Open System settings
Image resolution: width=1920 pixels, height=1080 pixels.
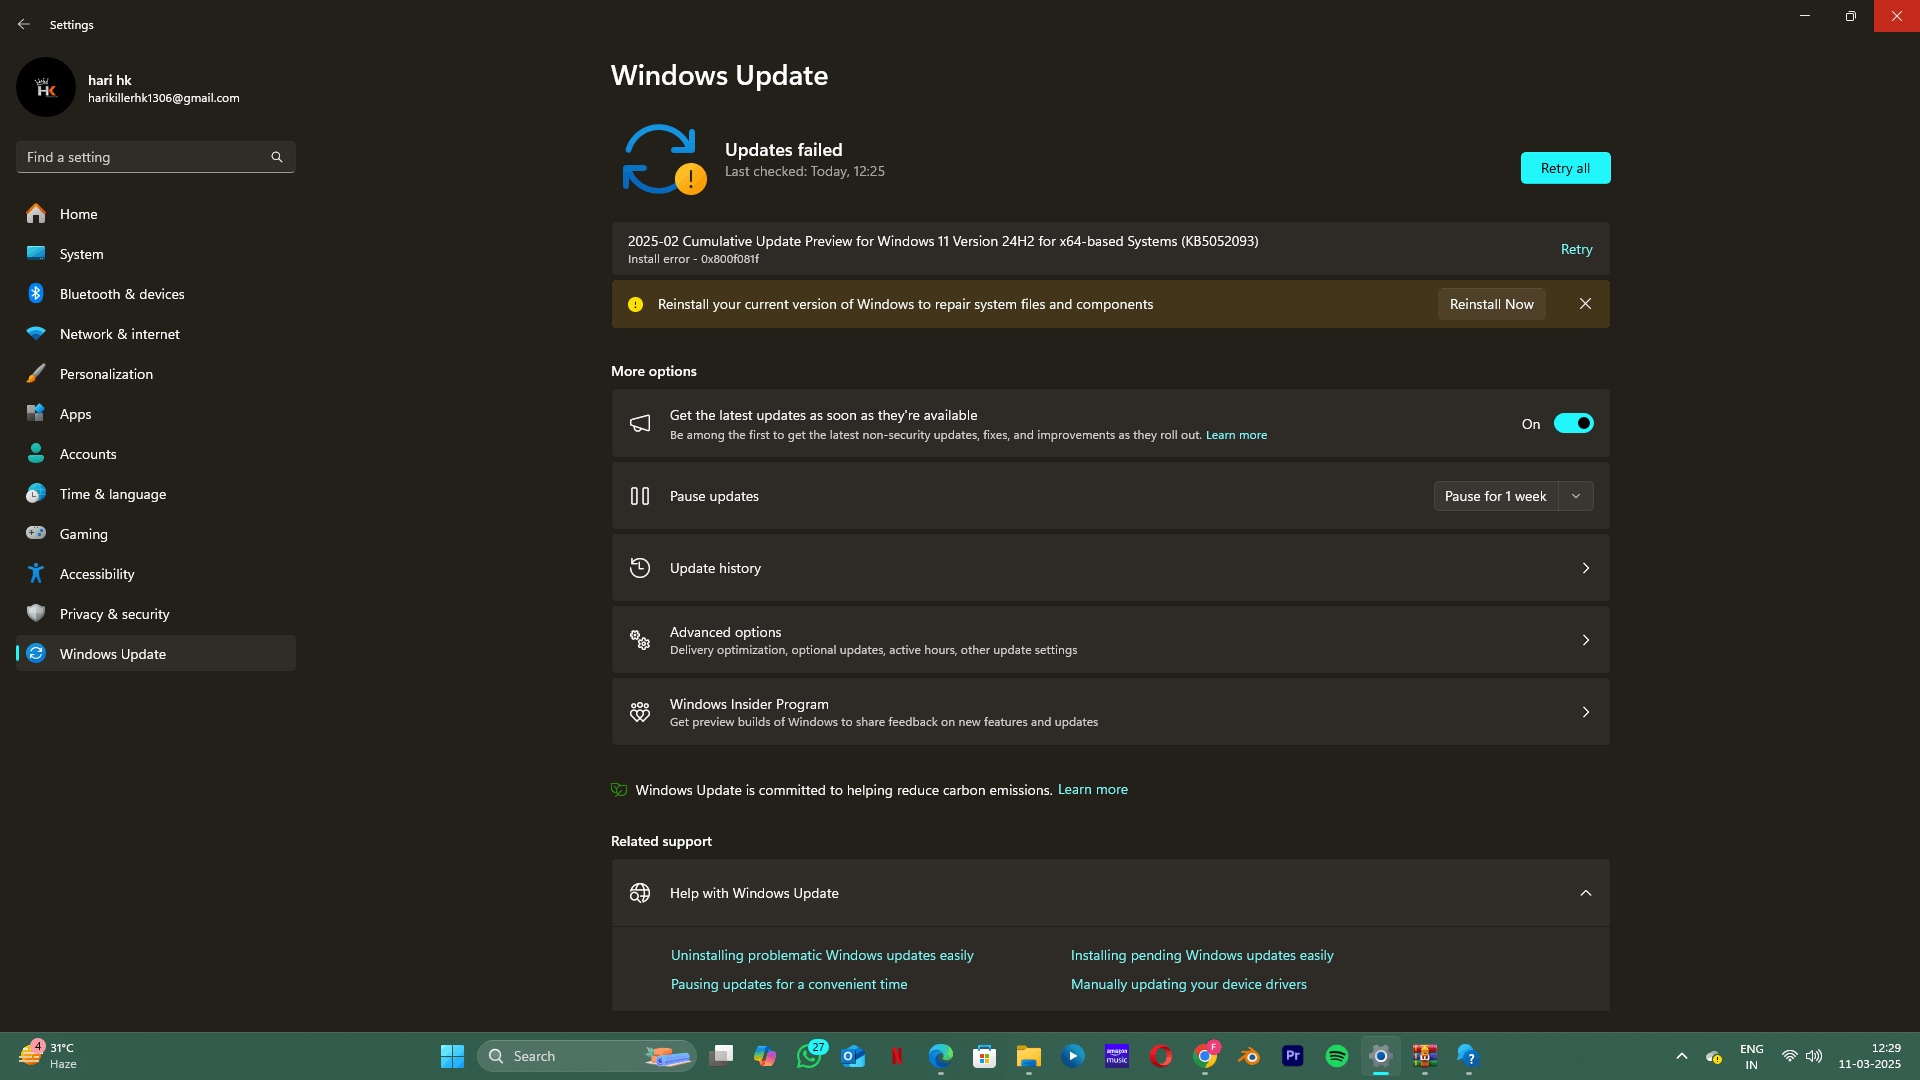[x=156, y=254]
